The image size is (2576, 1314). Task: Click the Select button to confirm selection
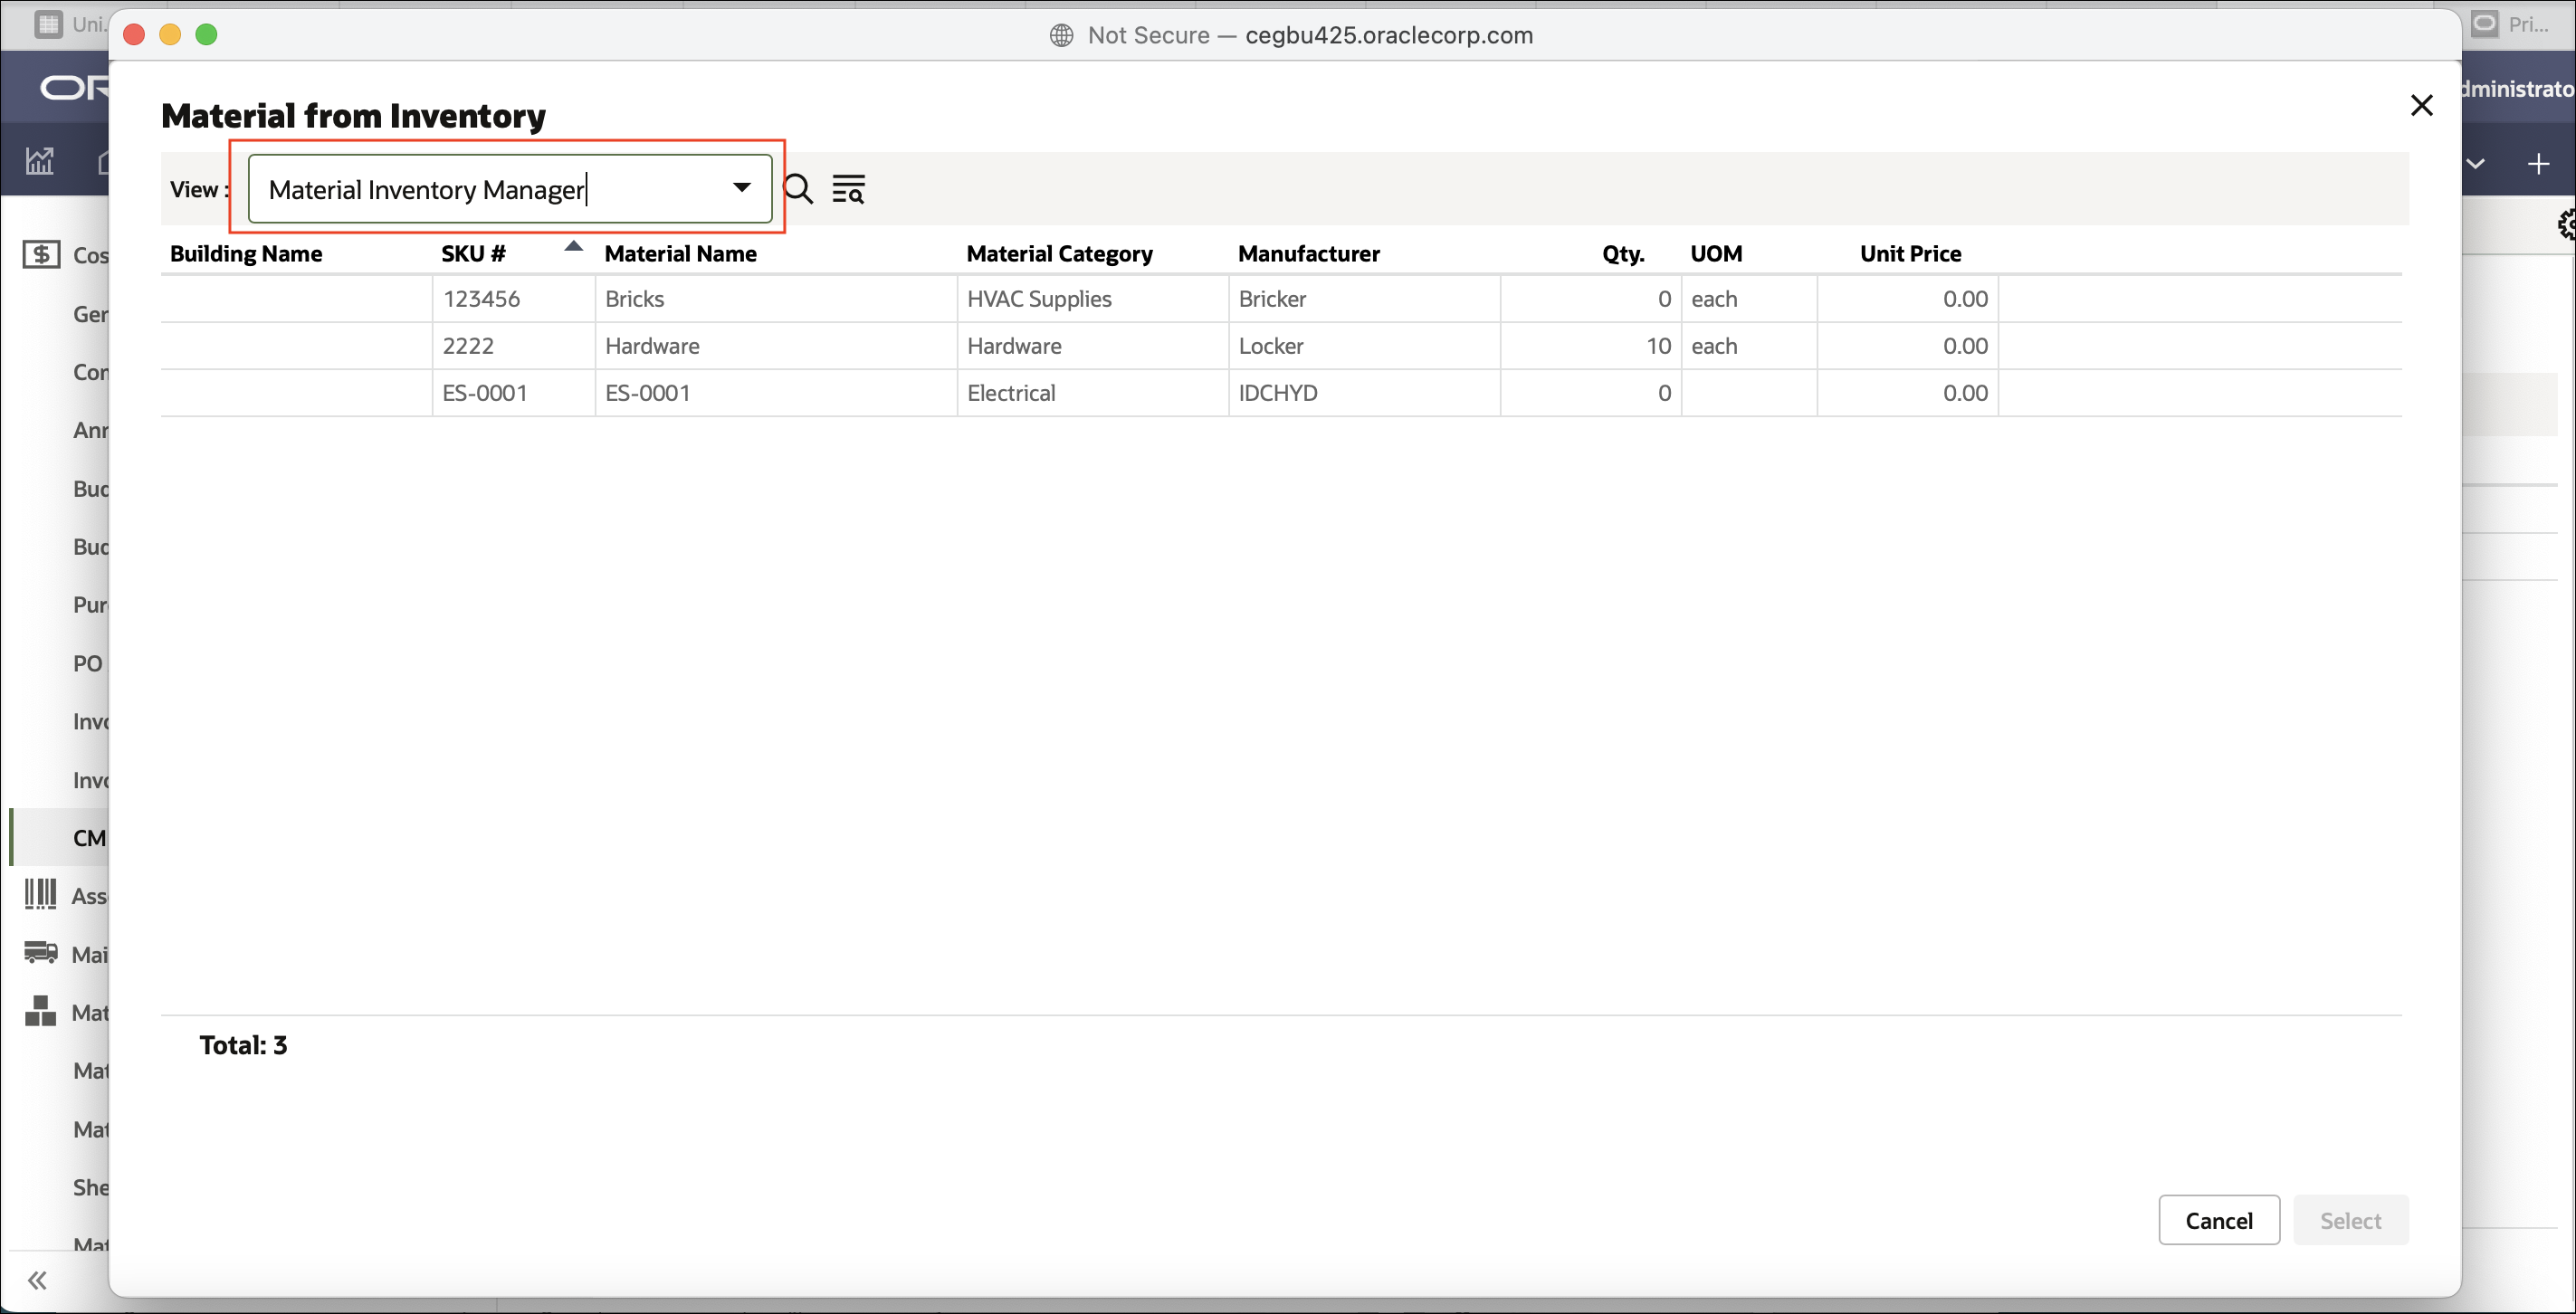pyautogui.click(x=2350, y=1218)
